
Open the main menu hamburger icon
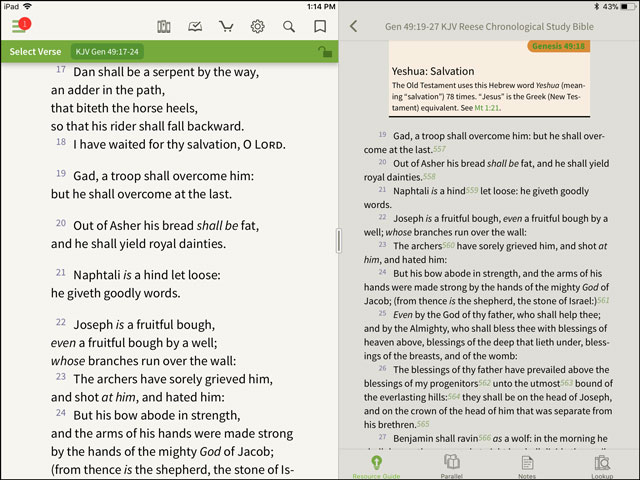coord(18,26)
